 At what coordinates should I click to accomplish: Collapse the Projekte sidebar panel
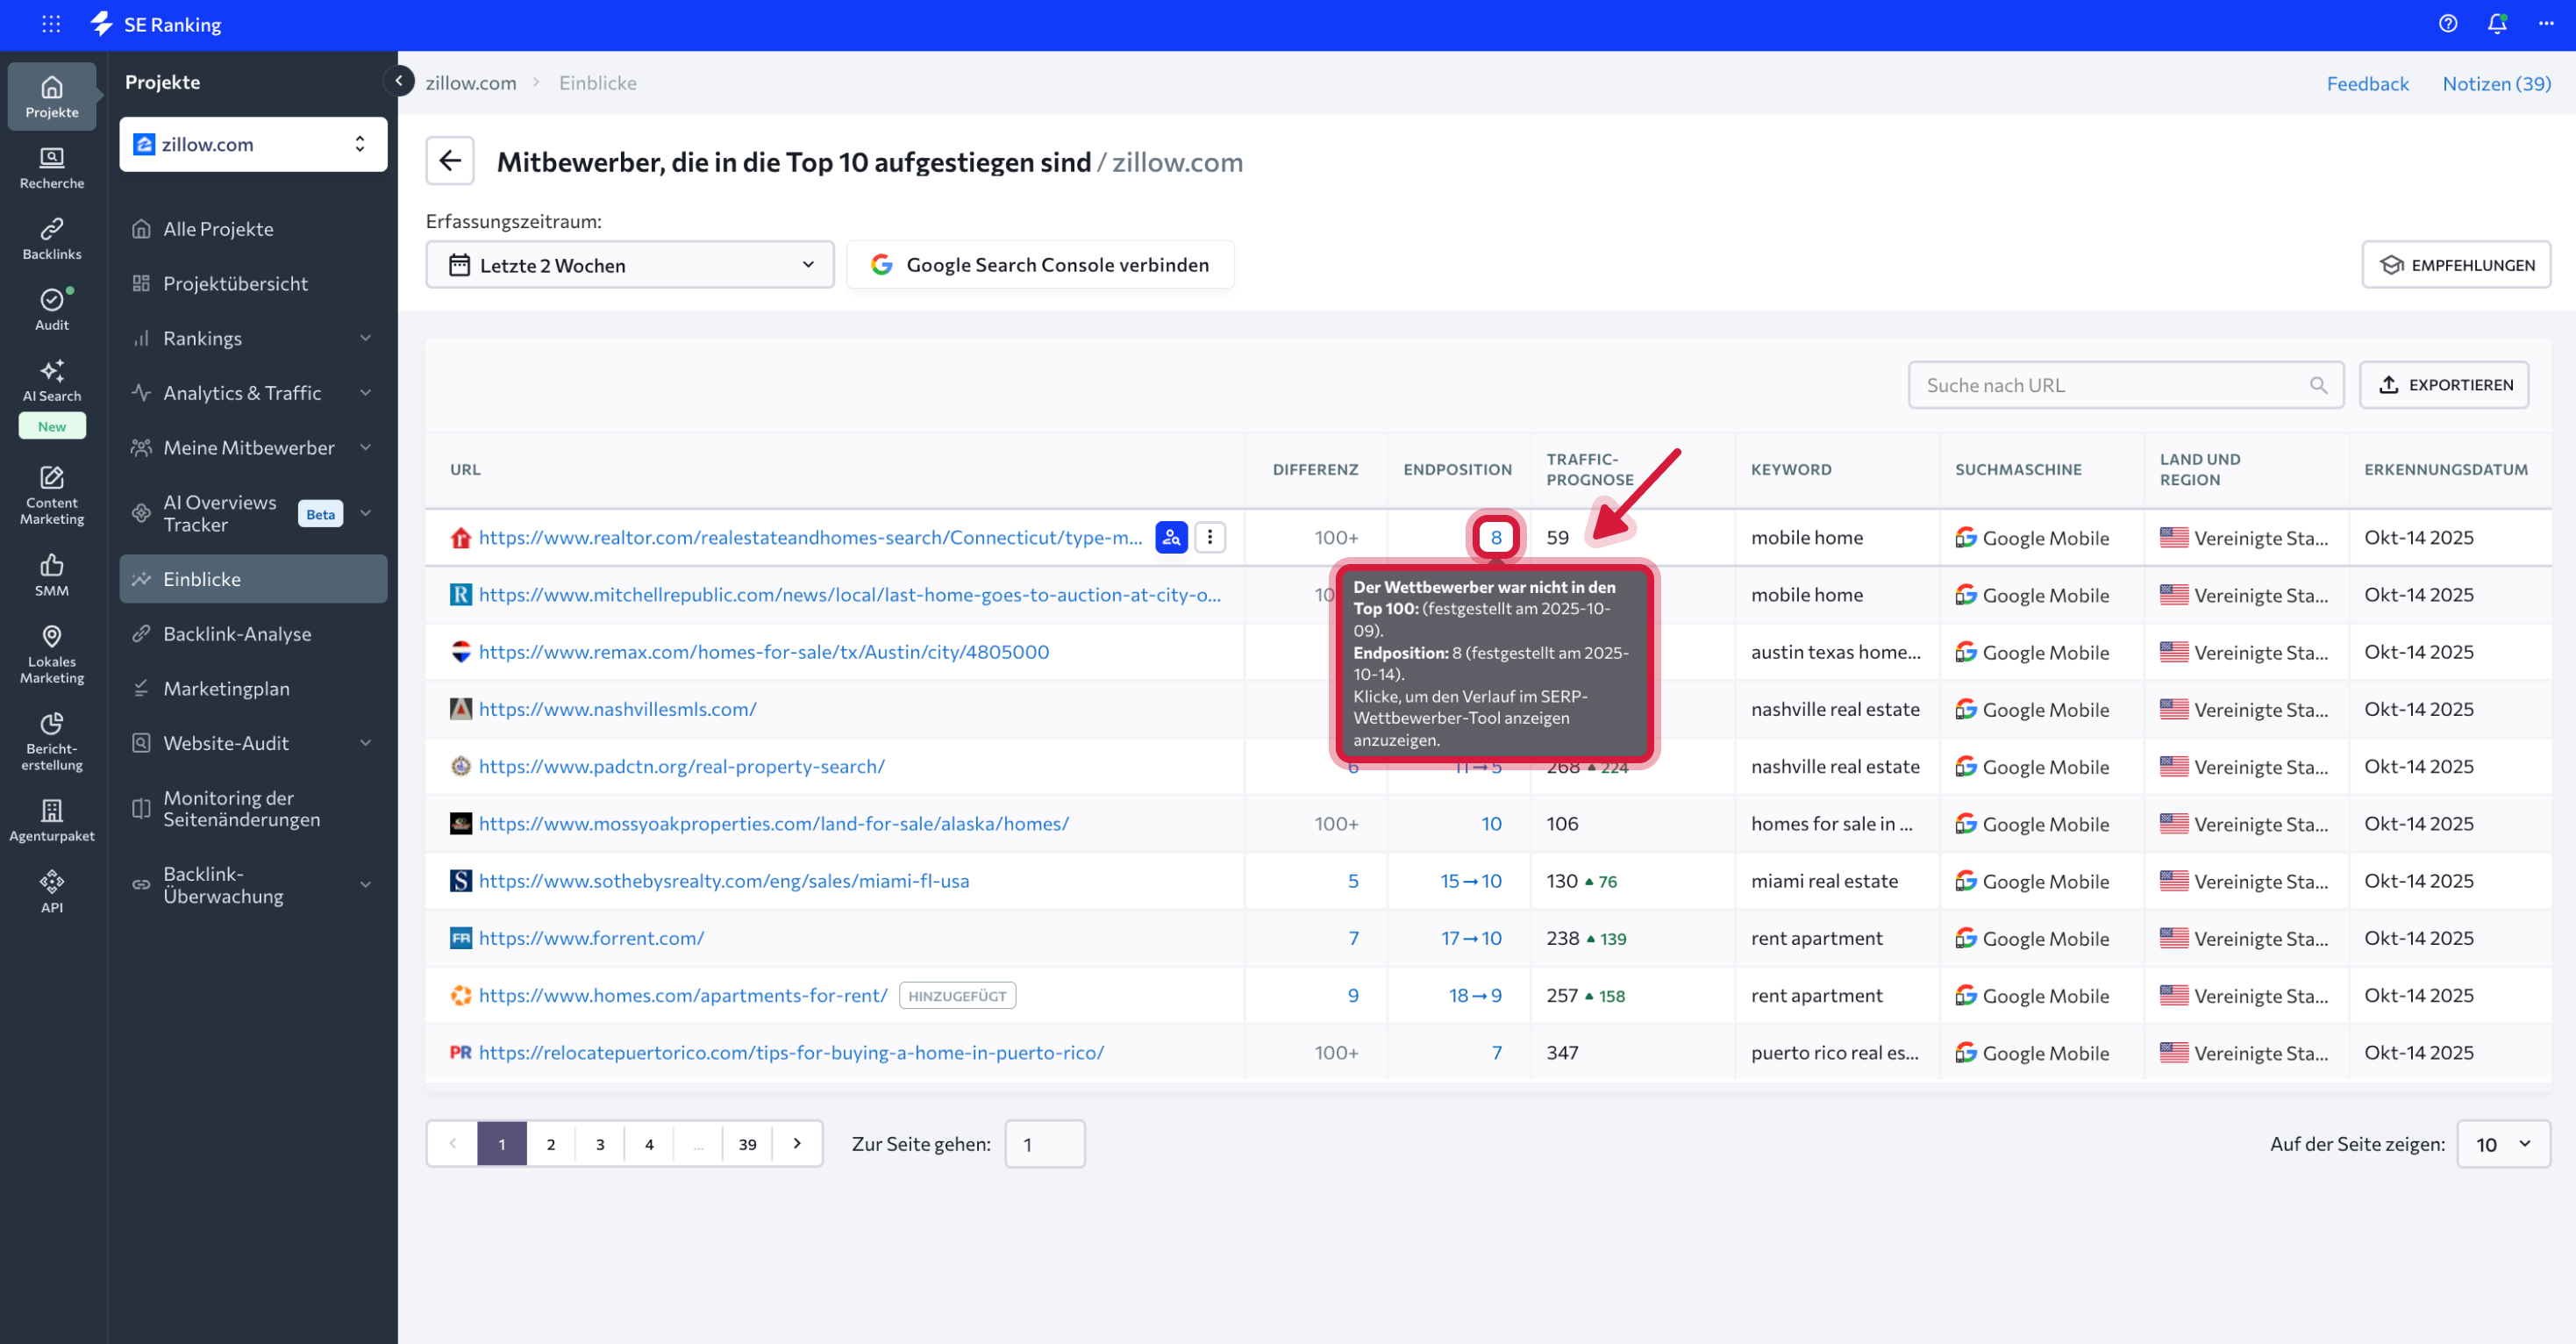[398, 81]
